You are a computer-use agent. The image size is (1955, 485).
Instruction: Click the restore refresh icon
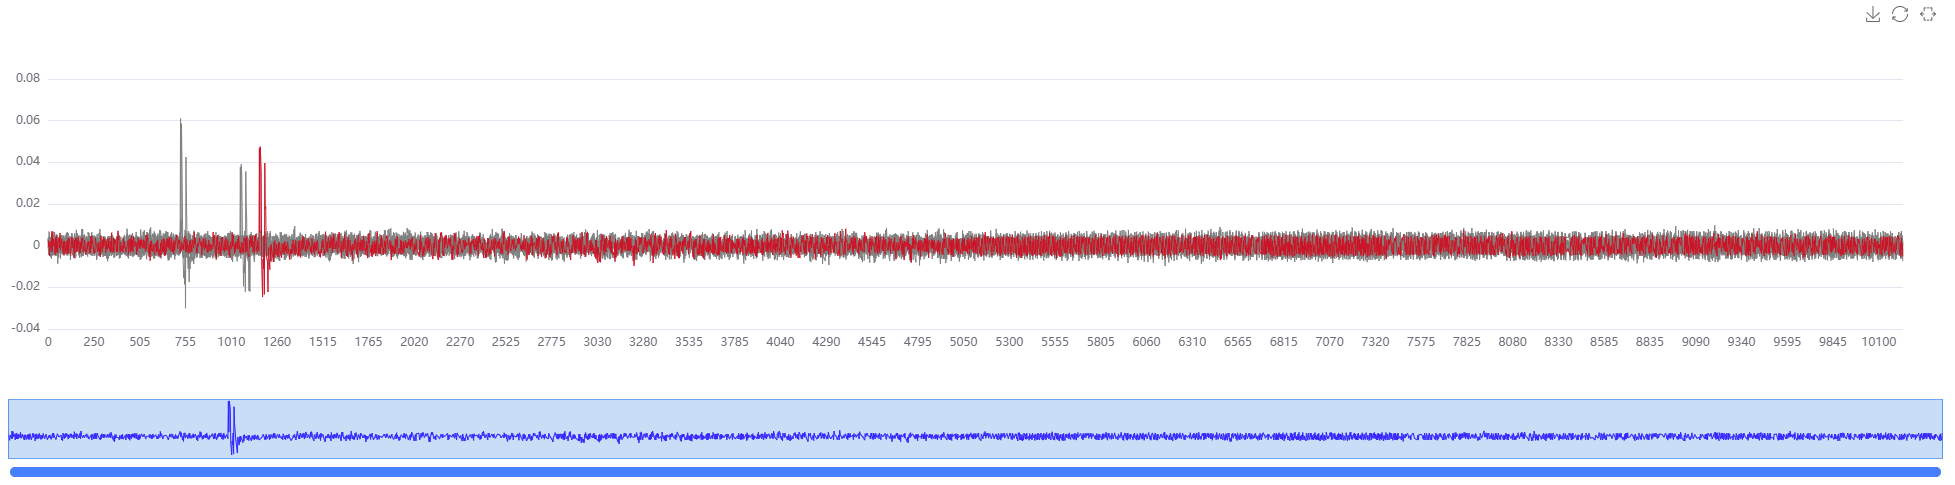click(x=1900, y=14)
